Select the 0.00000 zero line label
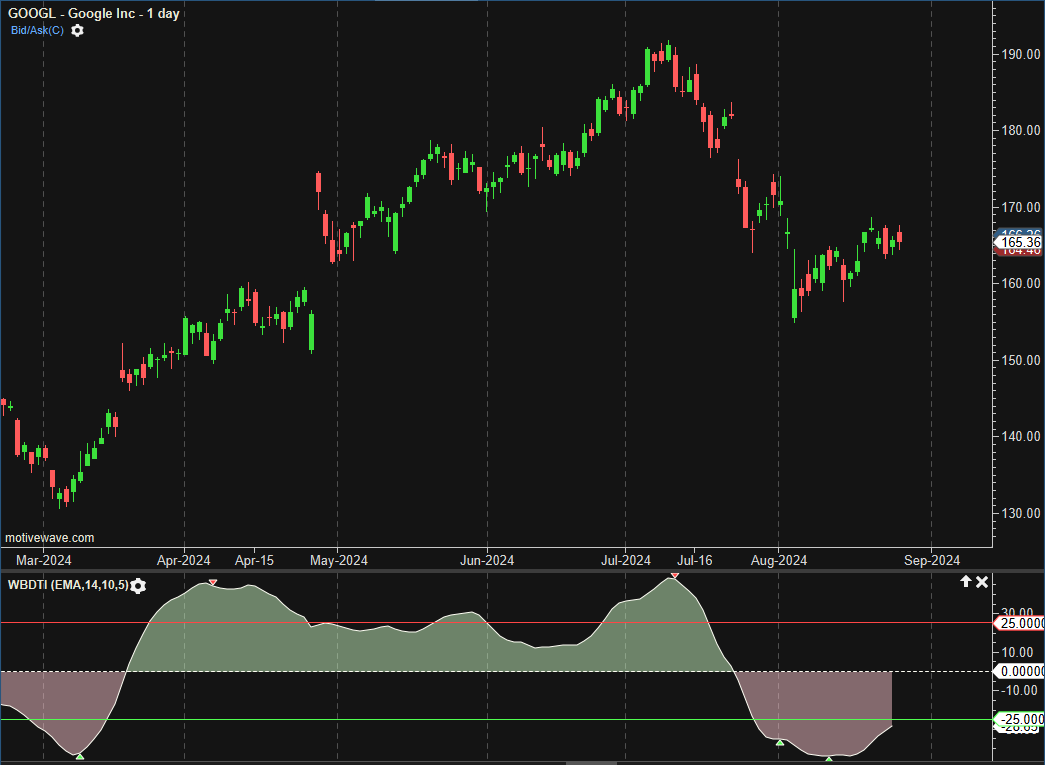This screenshot has height=765, width=1045. [1020, 671]
